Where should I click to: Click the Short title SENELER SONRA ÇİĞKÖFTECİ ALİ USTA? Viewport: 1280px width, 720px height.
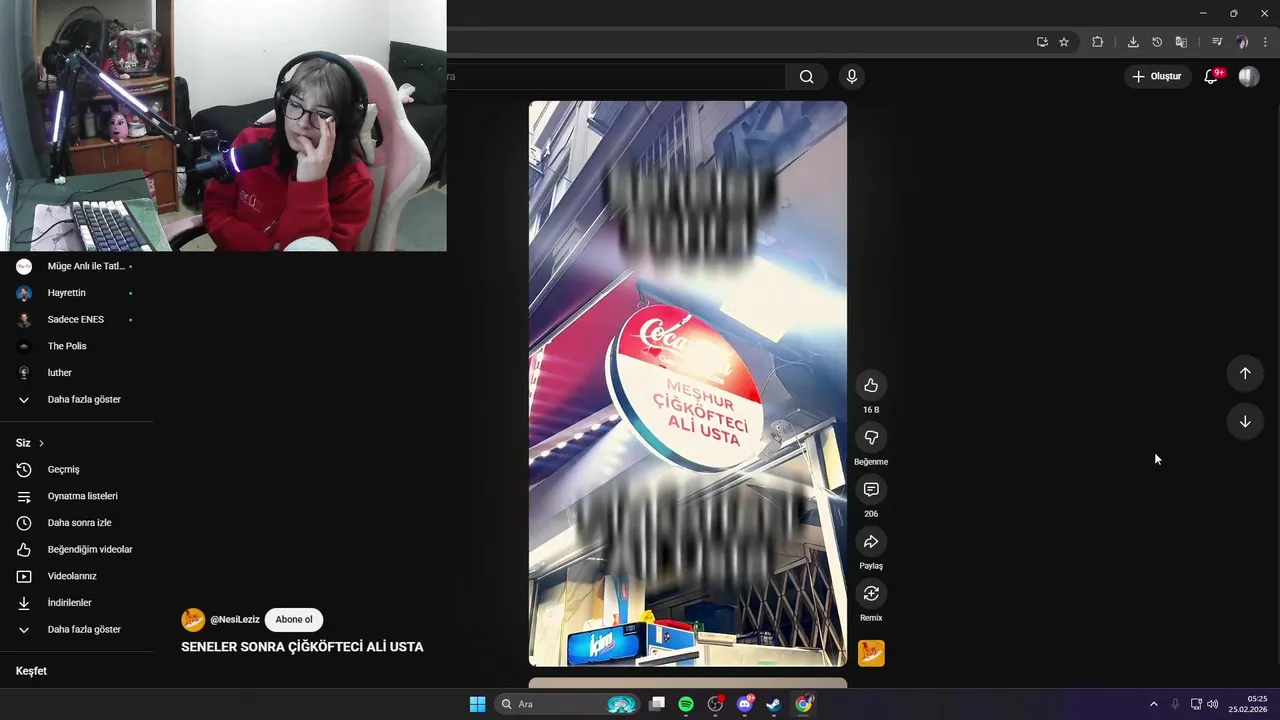[x=302, y=647]
